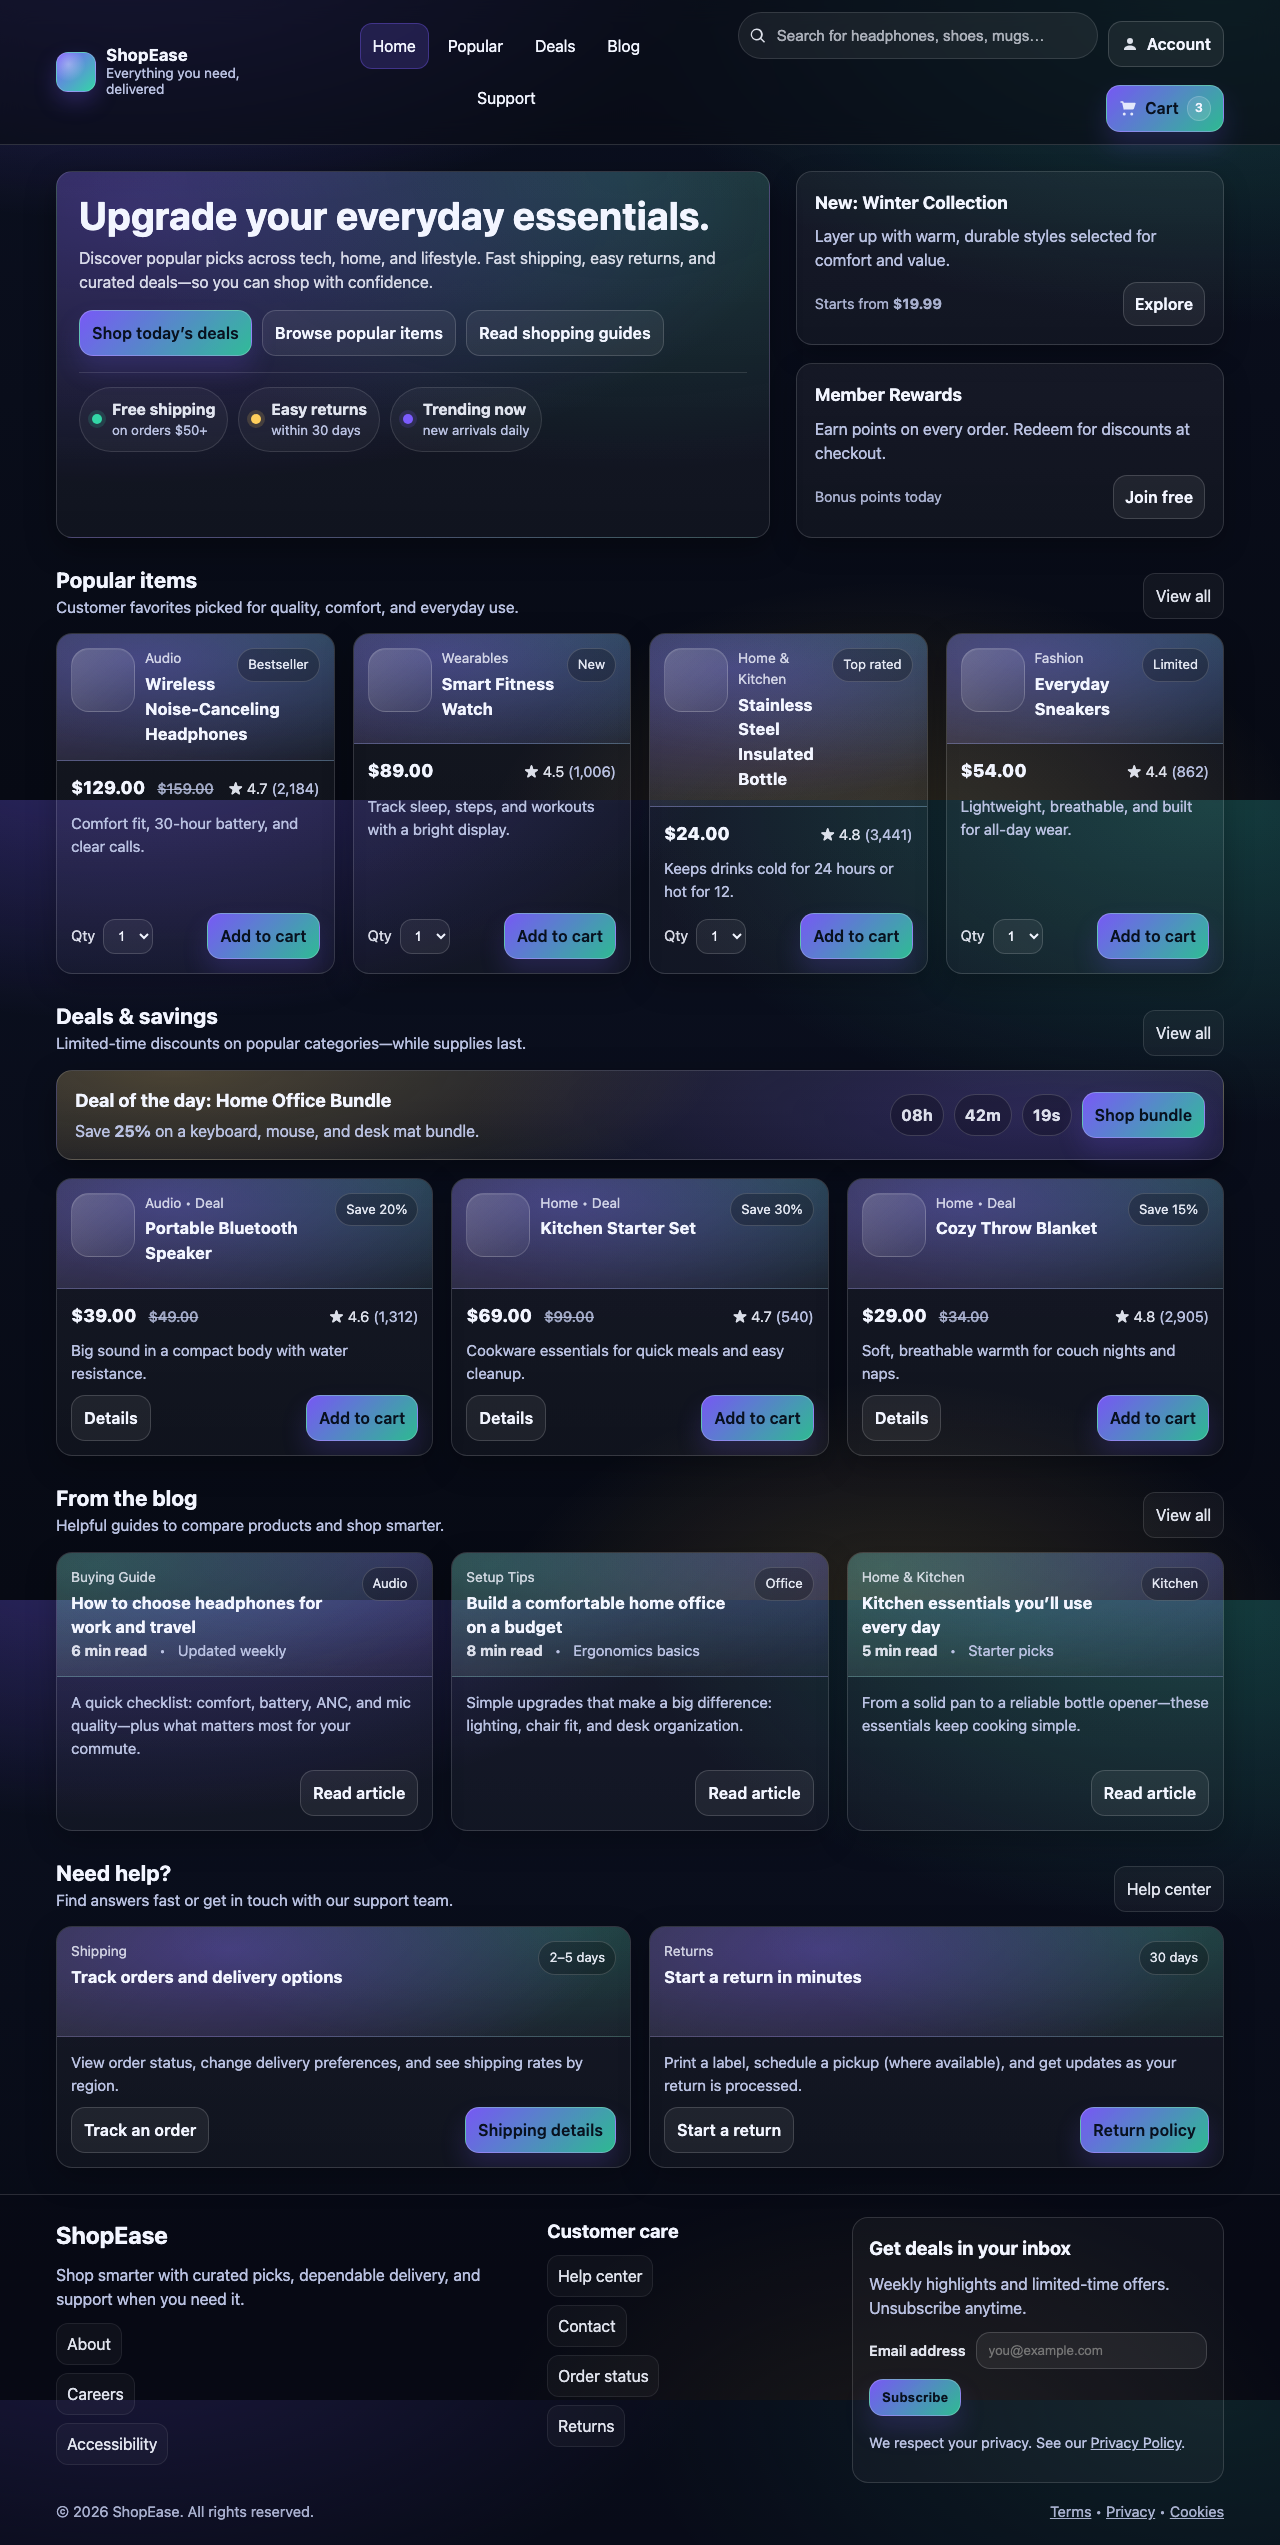Open the quantity selector for Stainless Steel Insulated Bottle
This screenshot has width=1280, height=2545.
pyautogui.click(x=721, y=936)
